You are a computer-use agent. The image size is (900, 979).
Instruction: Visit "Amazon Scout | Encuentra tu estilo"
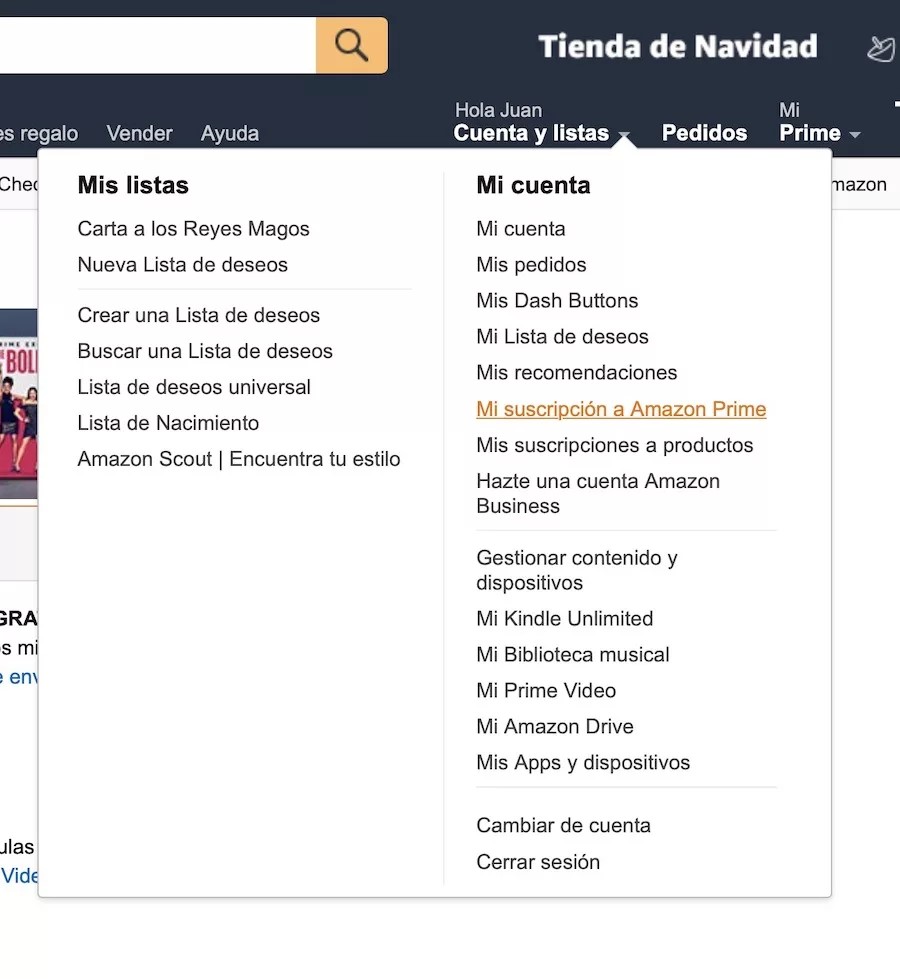(x=239, y=459)
